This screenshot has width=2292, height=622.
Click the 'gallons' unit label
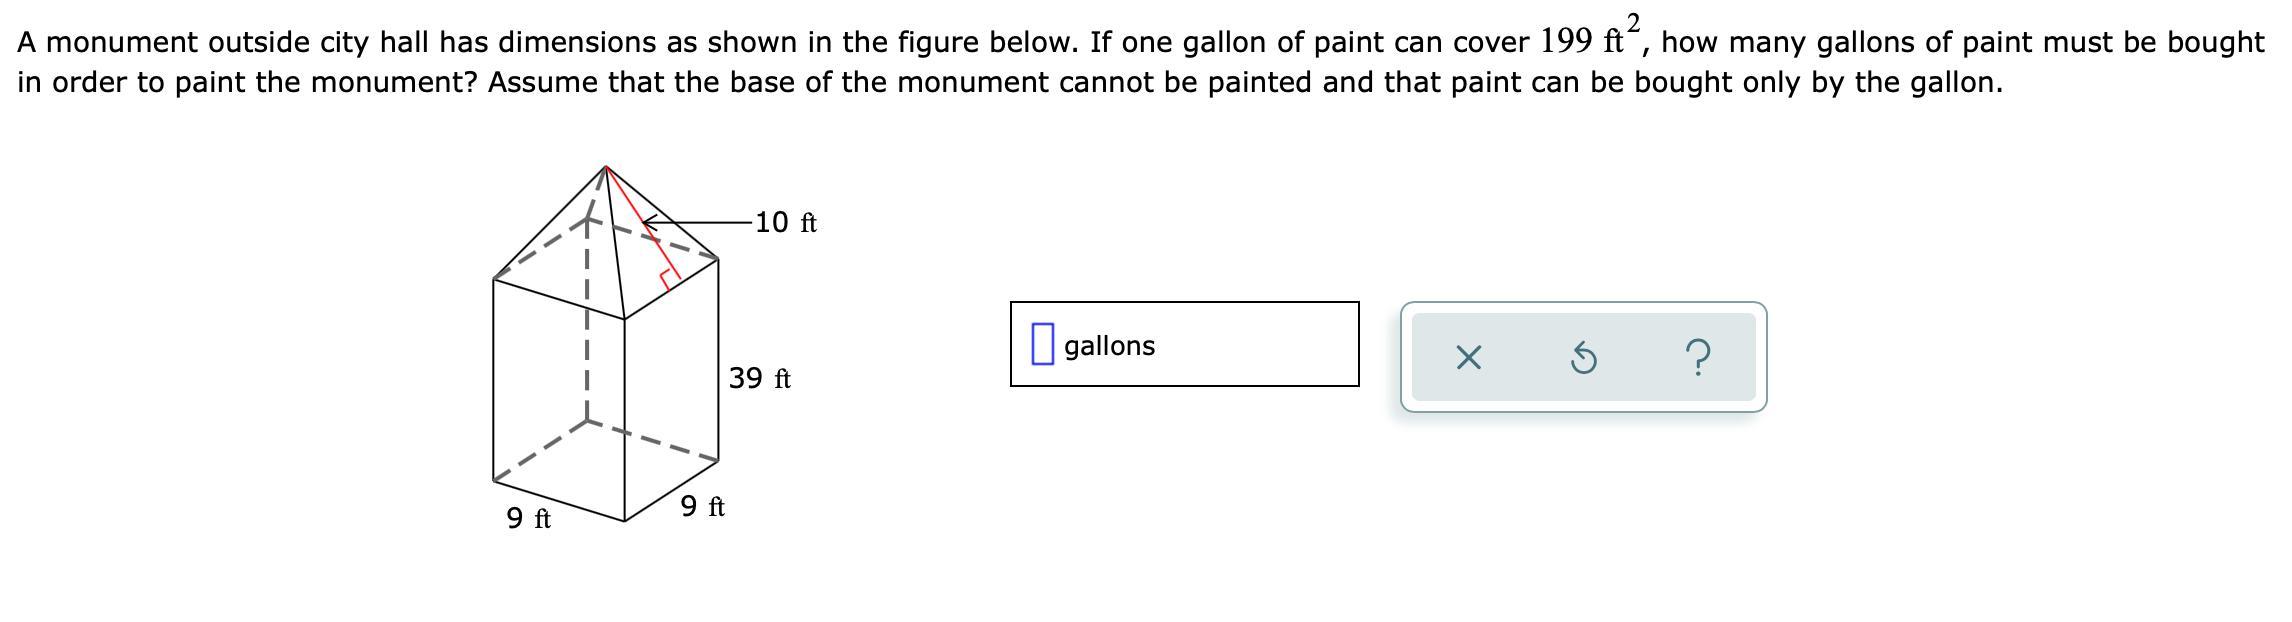click(1109, 346)
